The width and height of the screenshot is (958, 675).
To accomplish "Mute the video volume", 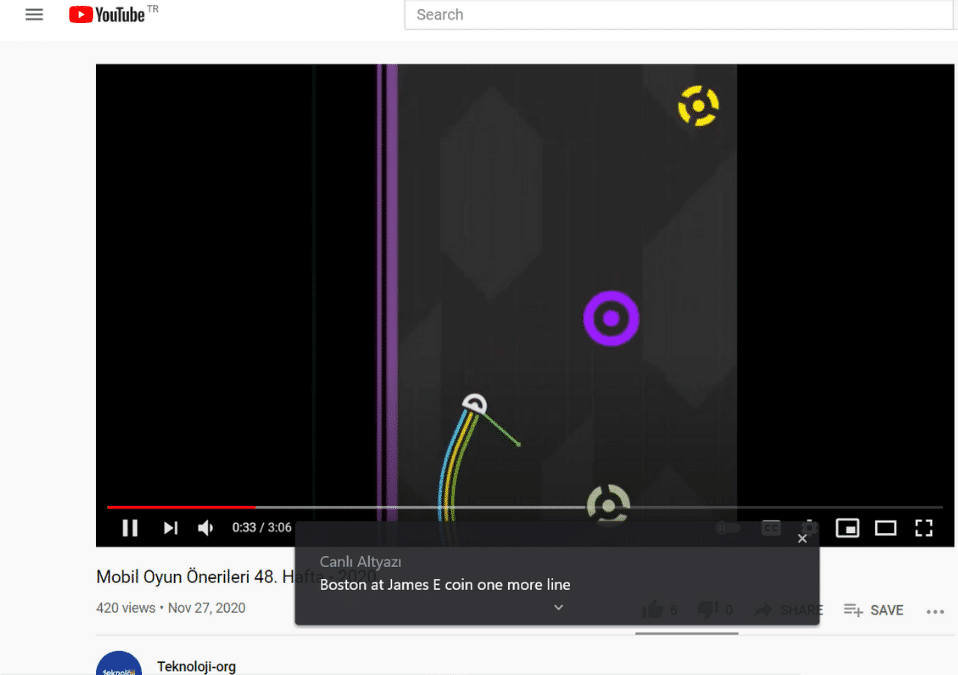I will (206, 528).
